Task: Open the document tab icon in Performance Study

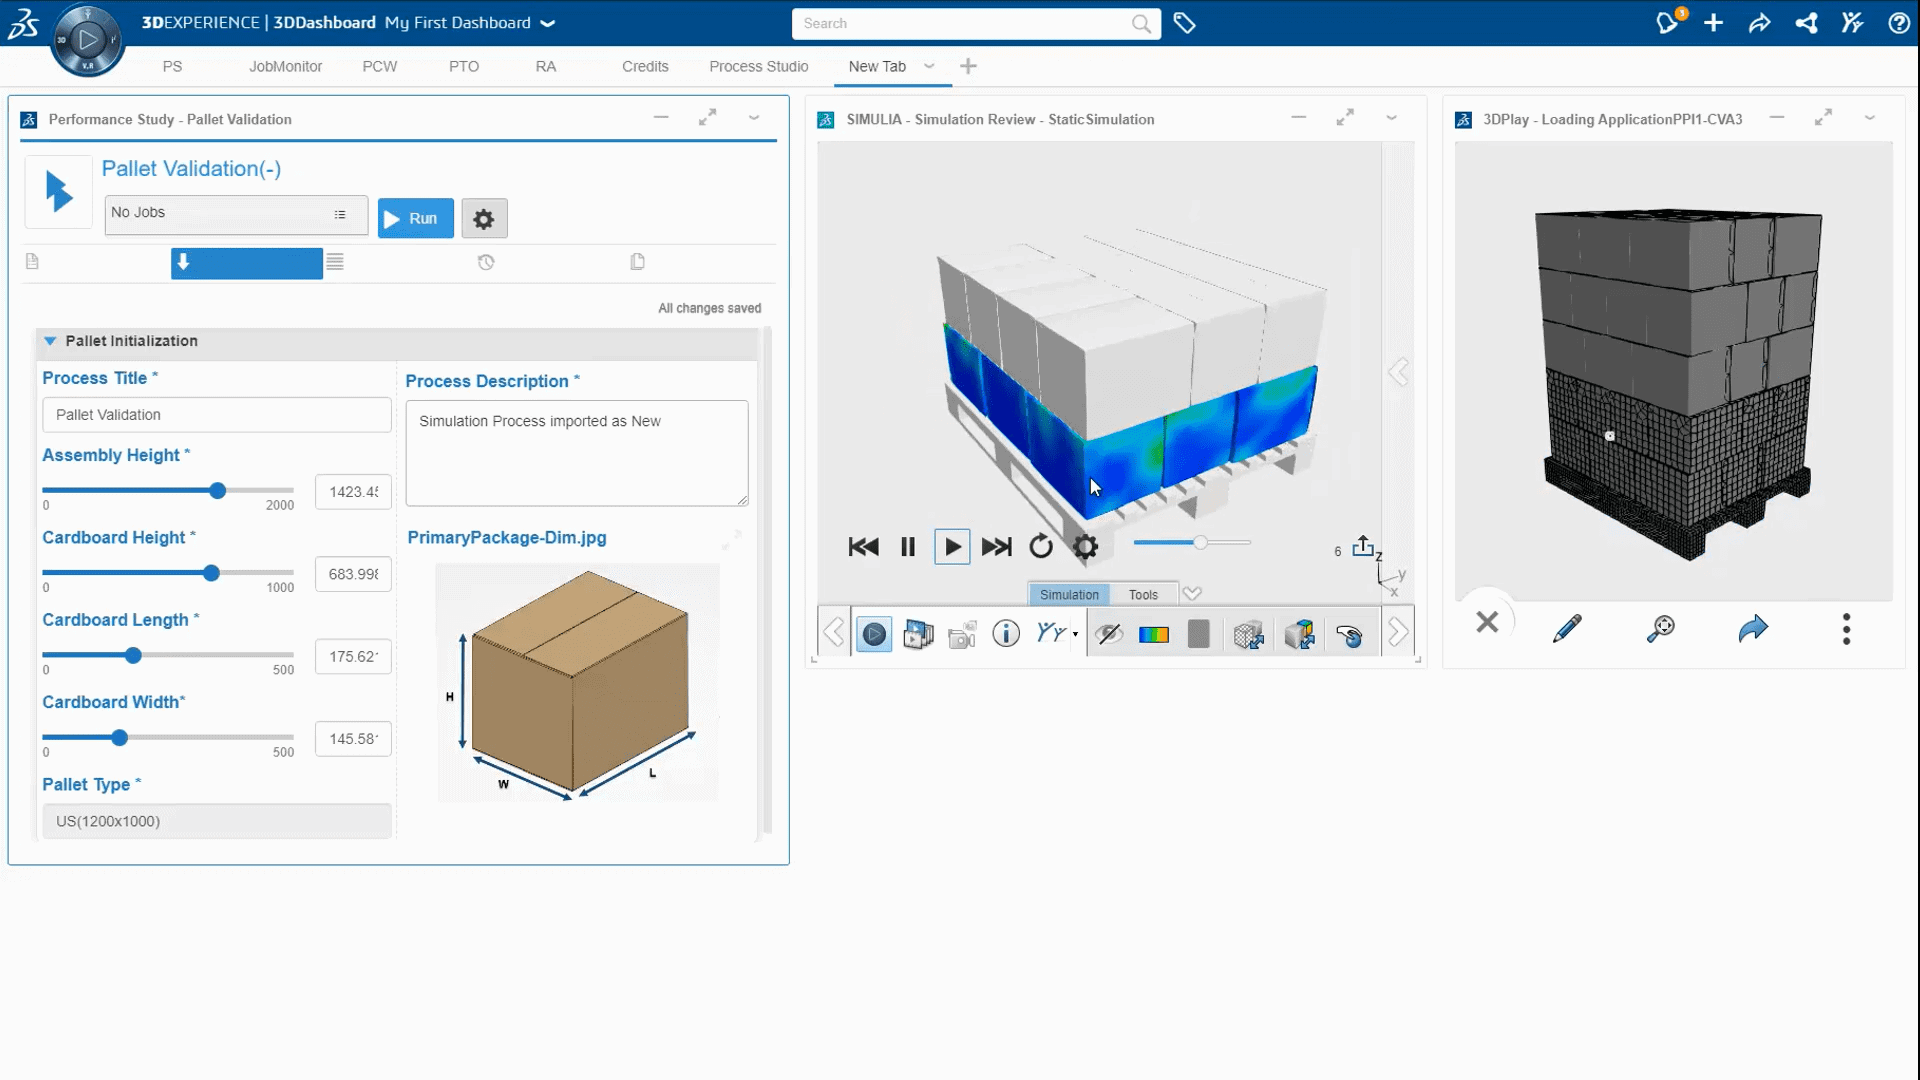Action: 32,262
